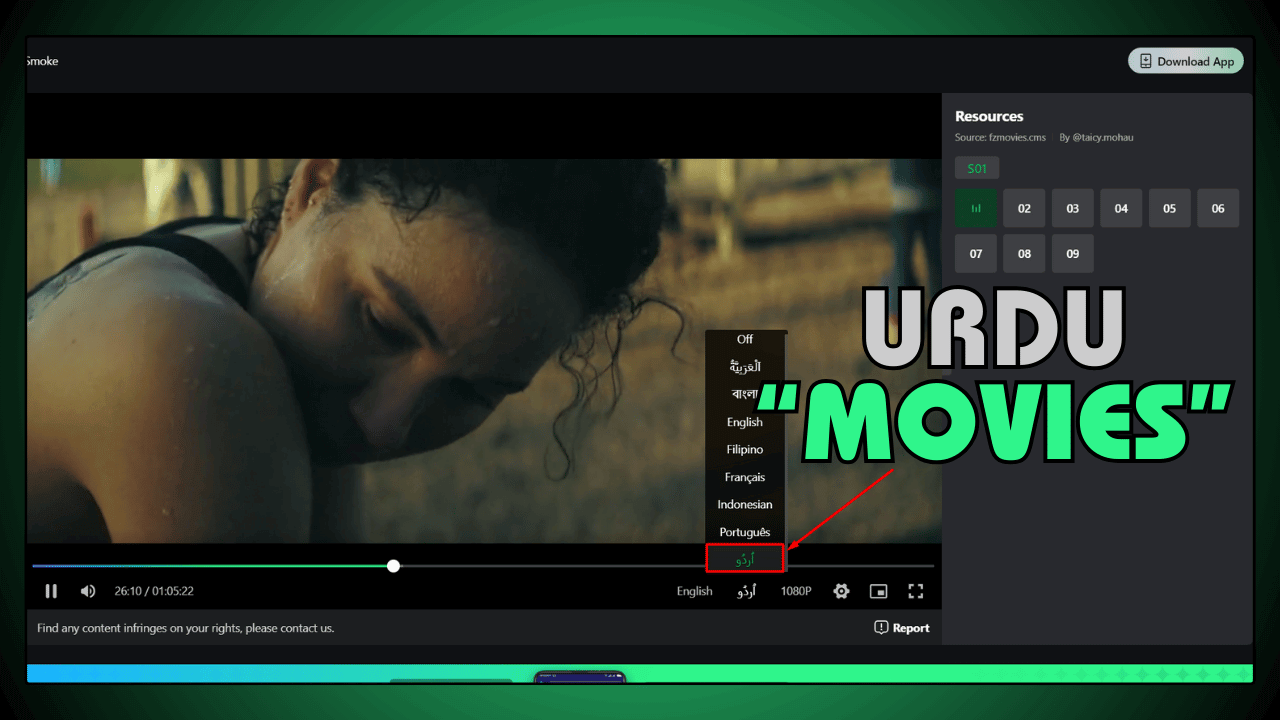Mute the video volume
The image size is (1280, 720).
pos(88,591)
